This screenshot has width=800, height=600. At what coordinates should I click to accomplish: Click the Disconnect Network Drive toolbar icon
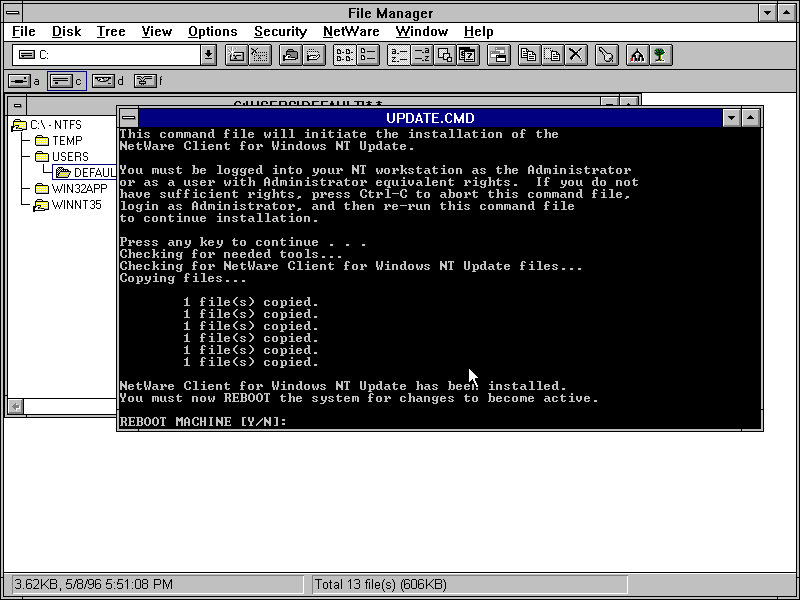260,55
